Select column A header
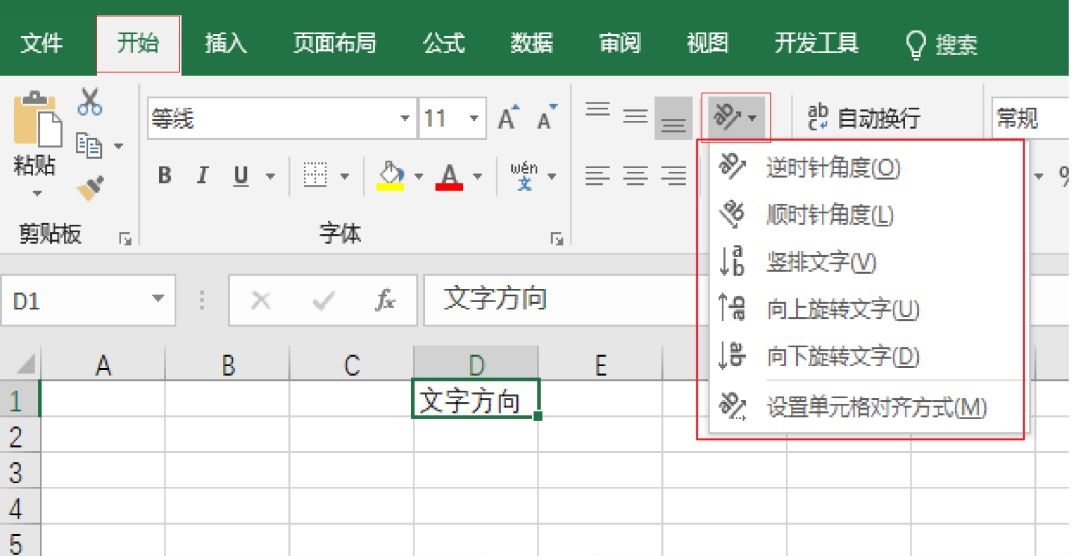1080x556 pixels. 103,364
